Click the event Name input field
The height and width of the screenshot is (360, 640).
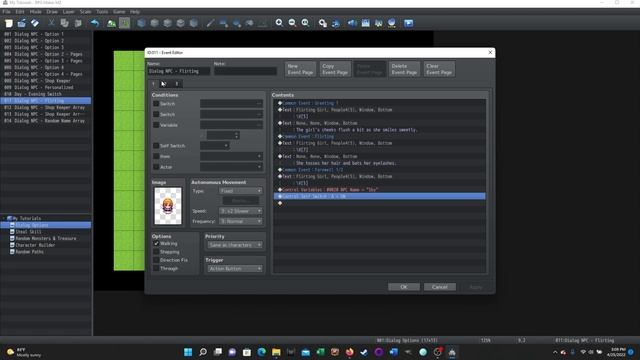tap(179, 71)
